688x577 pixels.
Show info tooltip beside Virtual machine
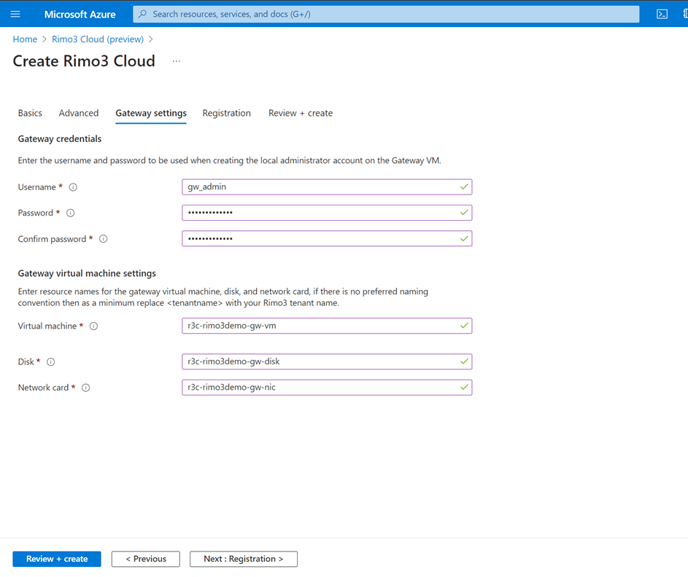(93, 326)
